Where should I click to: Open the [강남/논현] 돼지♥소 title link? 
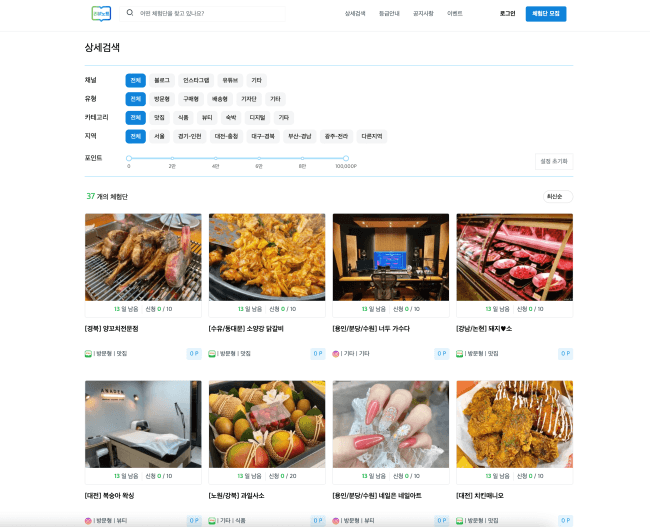click(484, 329)
